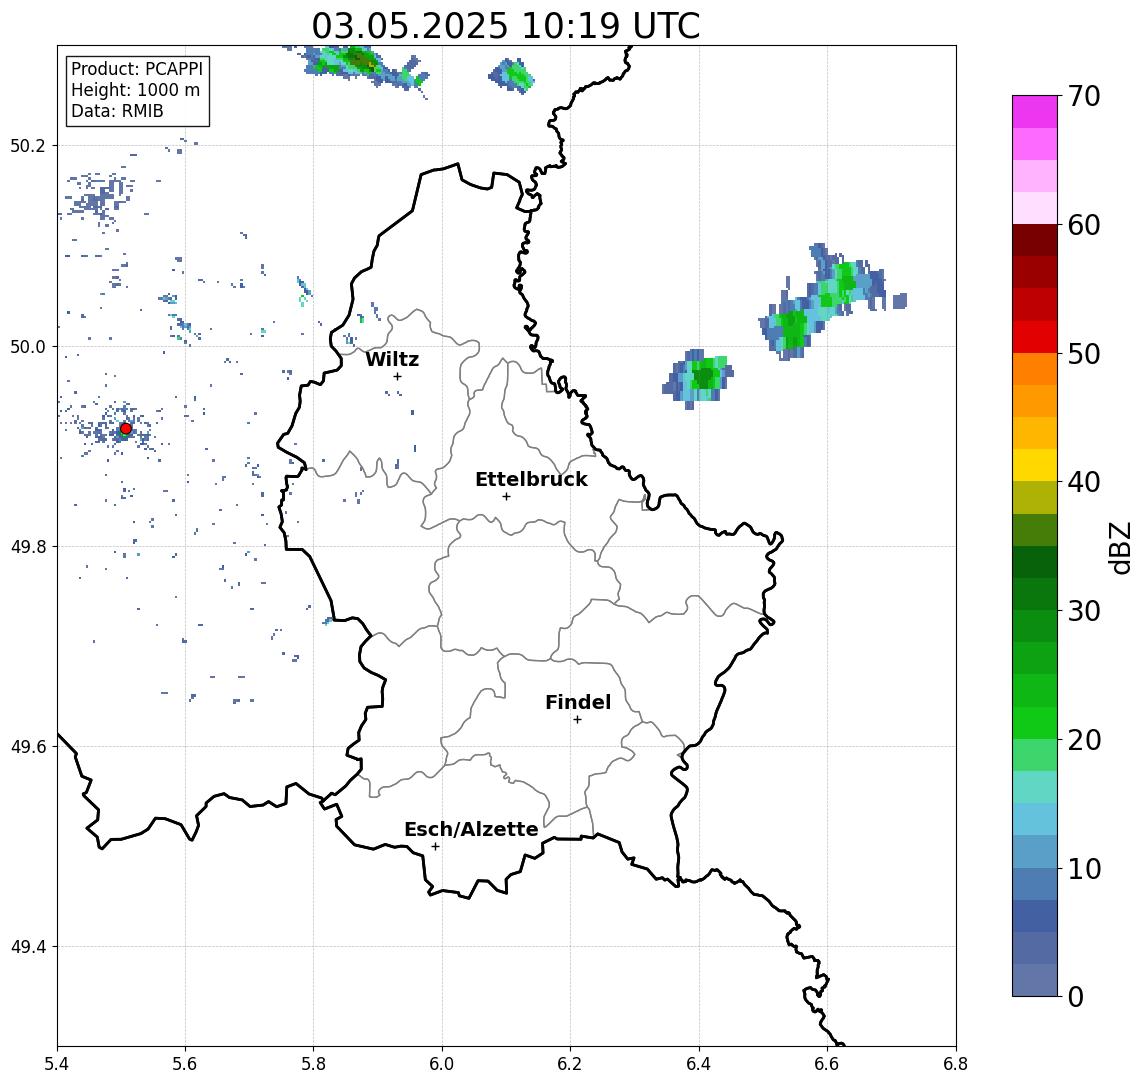Click the red radar location marker
This screenshot has height=1084, width=1145.
[x=126, y=428]
